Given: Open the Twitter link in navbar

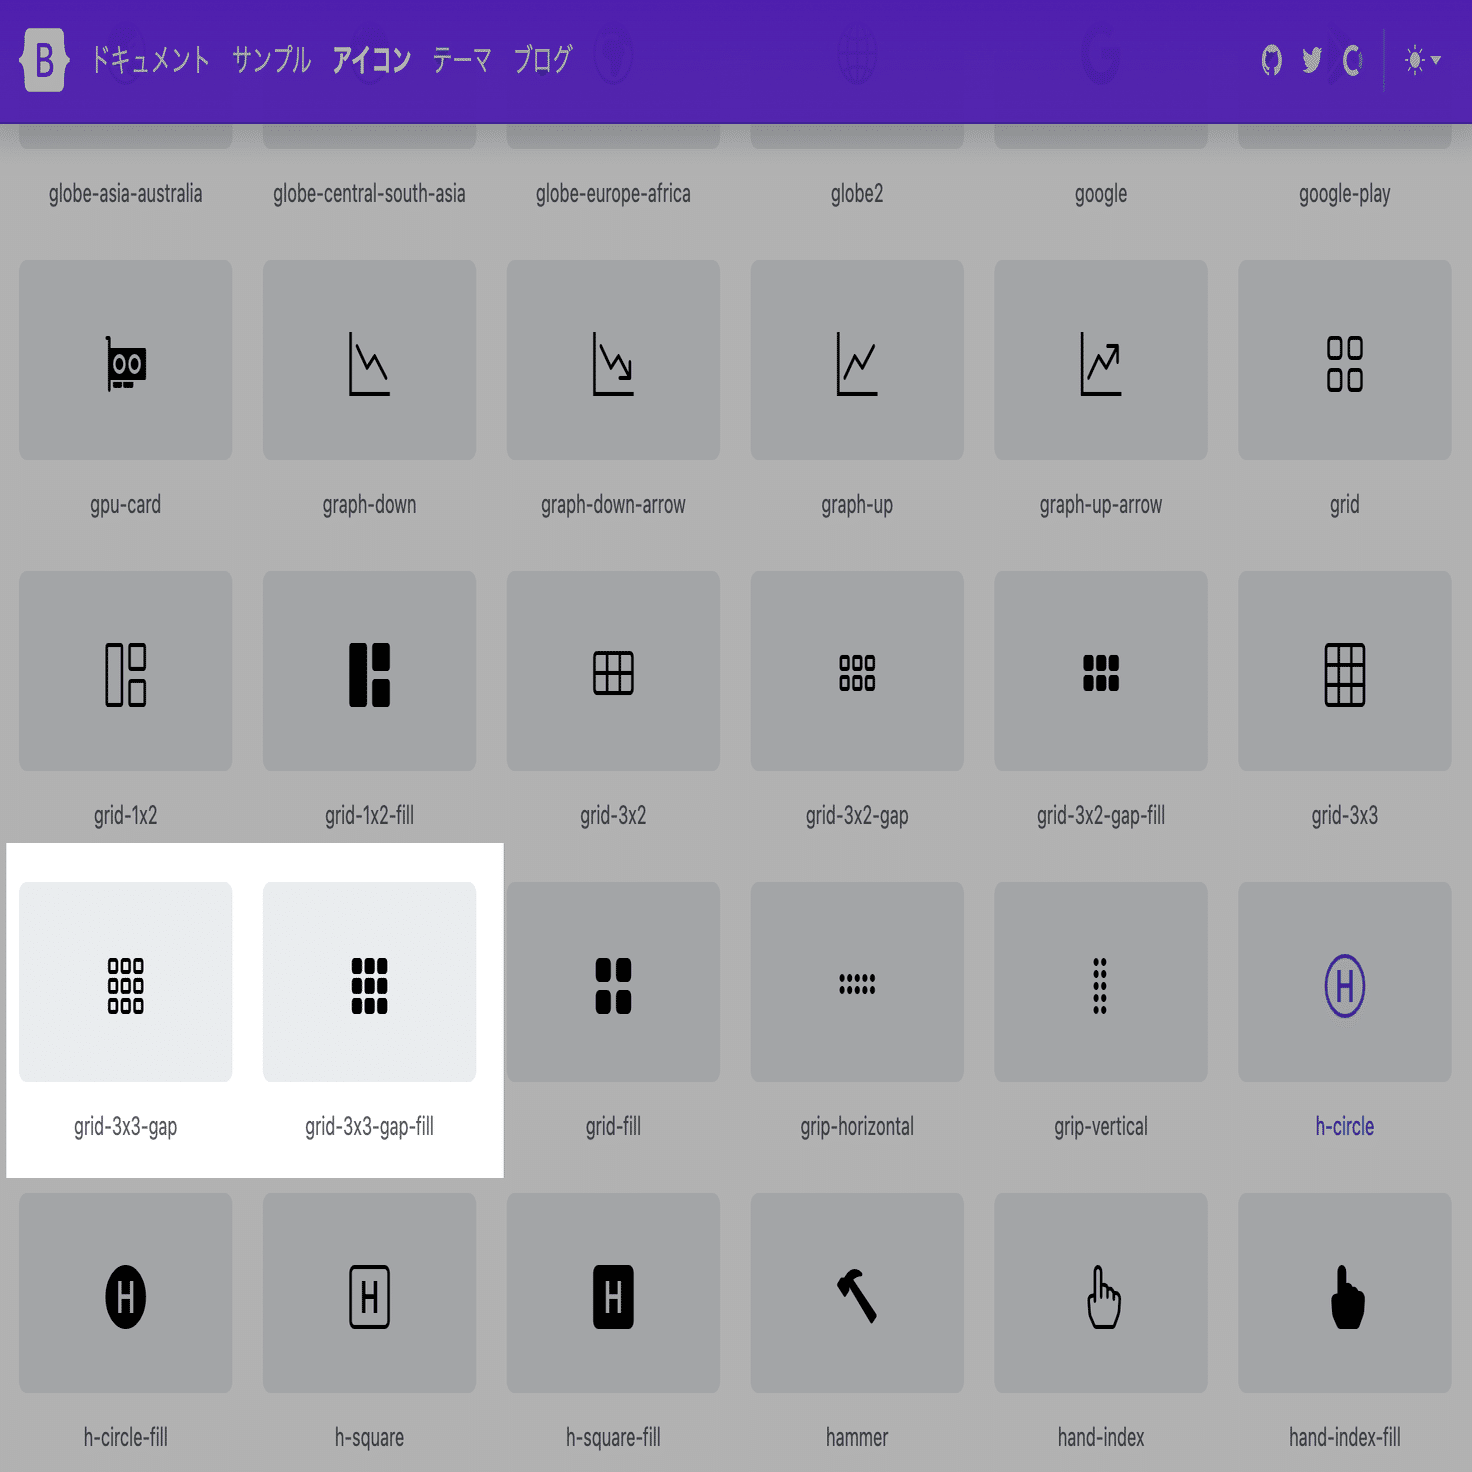Looking at the screenshot, I should point(1312,60).
